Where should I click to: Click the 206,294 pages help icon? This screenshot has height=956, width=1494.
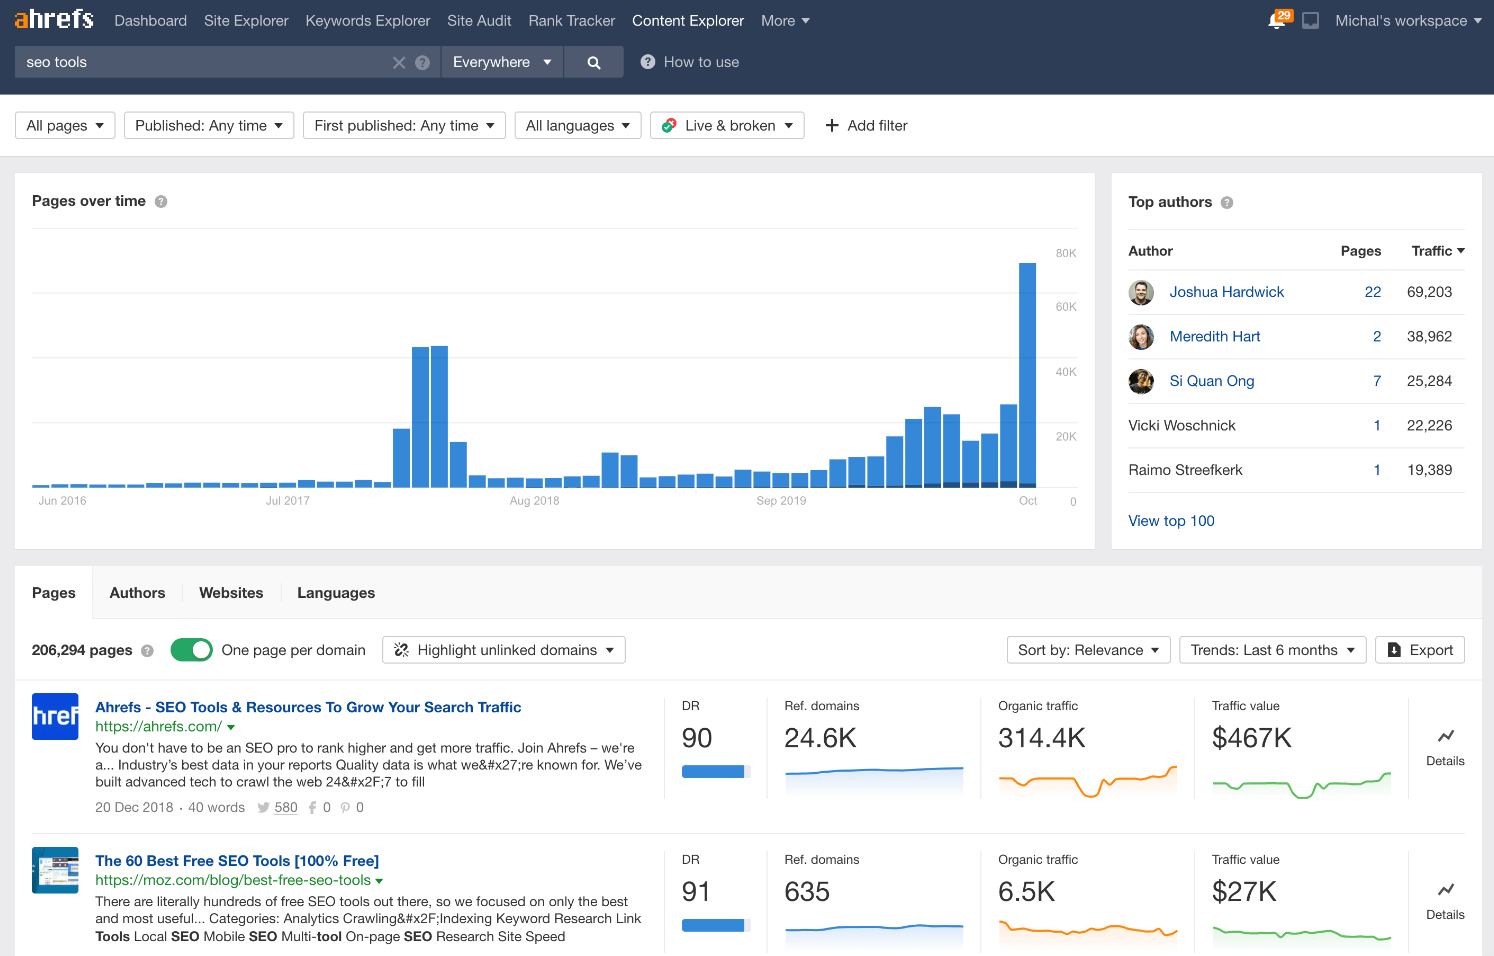click(147, 650)
